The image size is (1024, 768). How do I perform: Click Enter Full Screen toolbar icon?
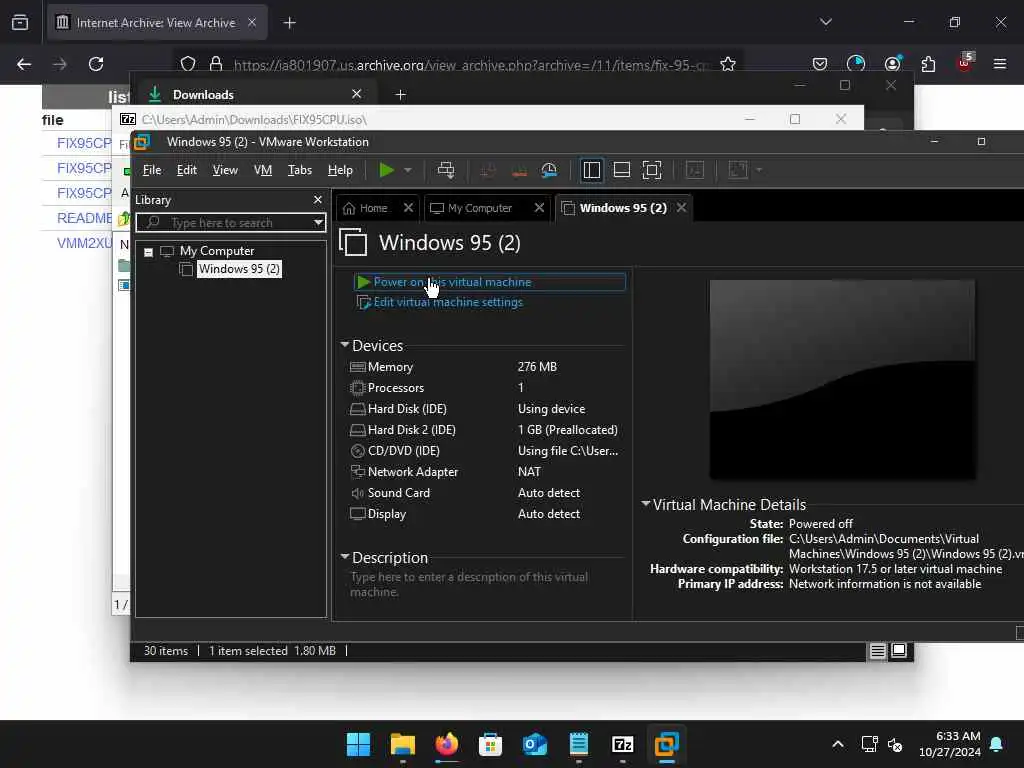point(652,170)
